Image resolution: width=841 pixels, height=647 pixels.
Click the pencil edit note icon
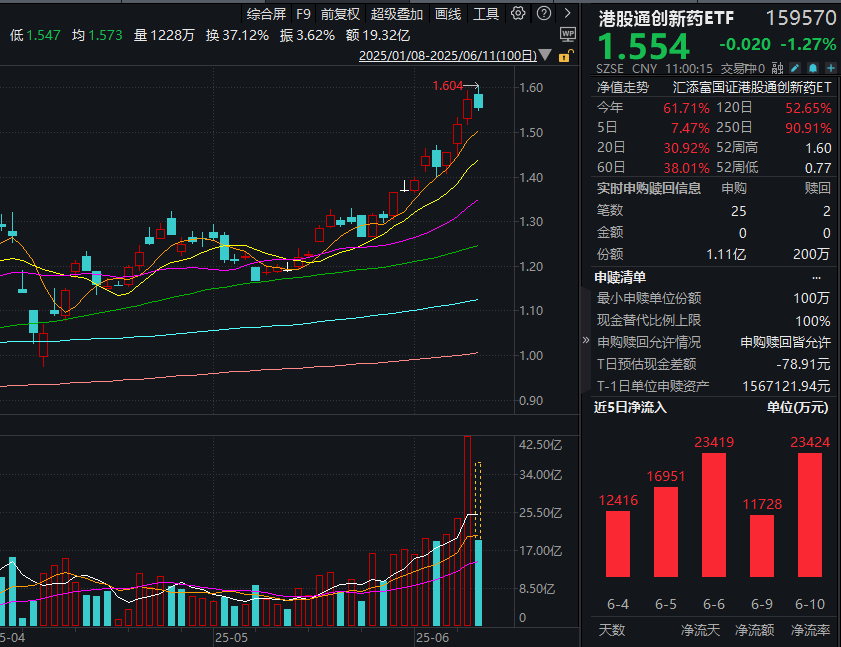point(795,68)
